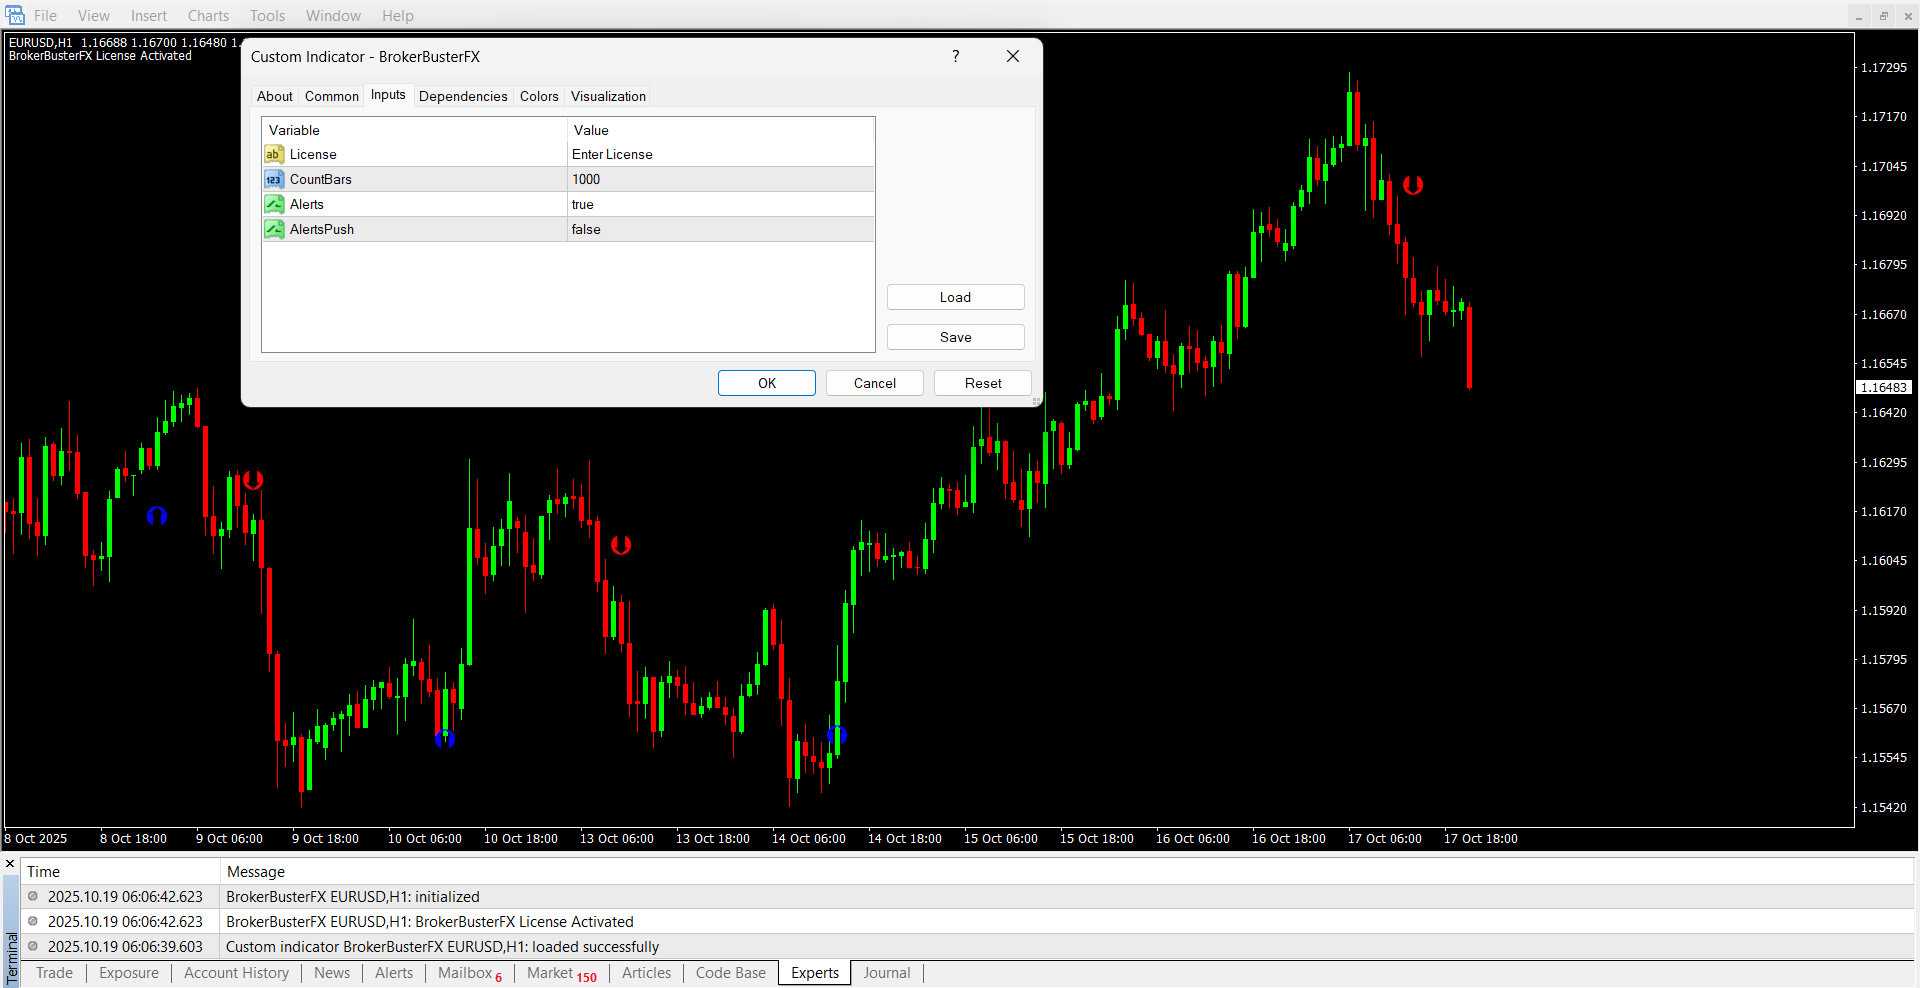This screenshot has height=988, width=1920.
Task: Click the dialog help question mark
Action: point(956,56)
